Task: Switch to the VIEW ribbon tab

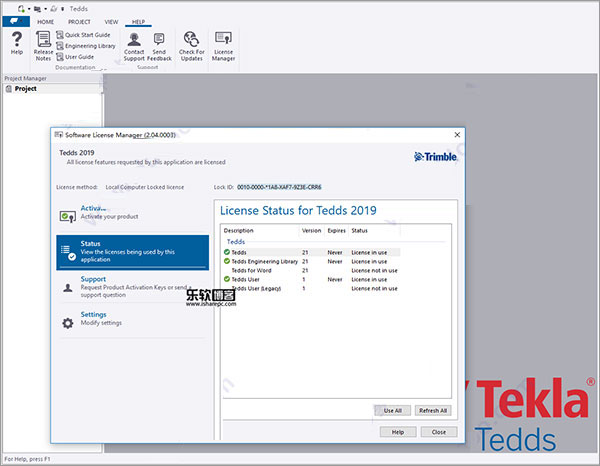Action: [111, 22]
